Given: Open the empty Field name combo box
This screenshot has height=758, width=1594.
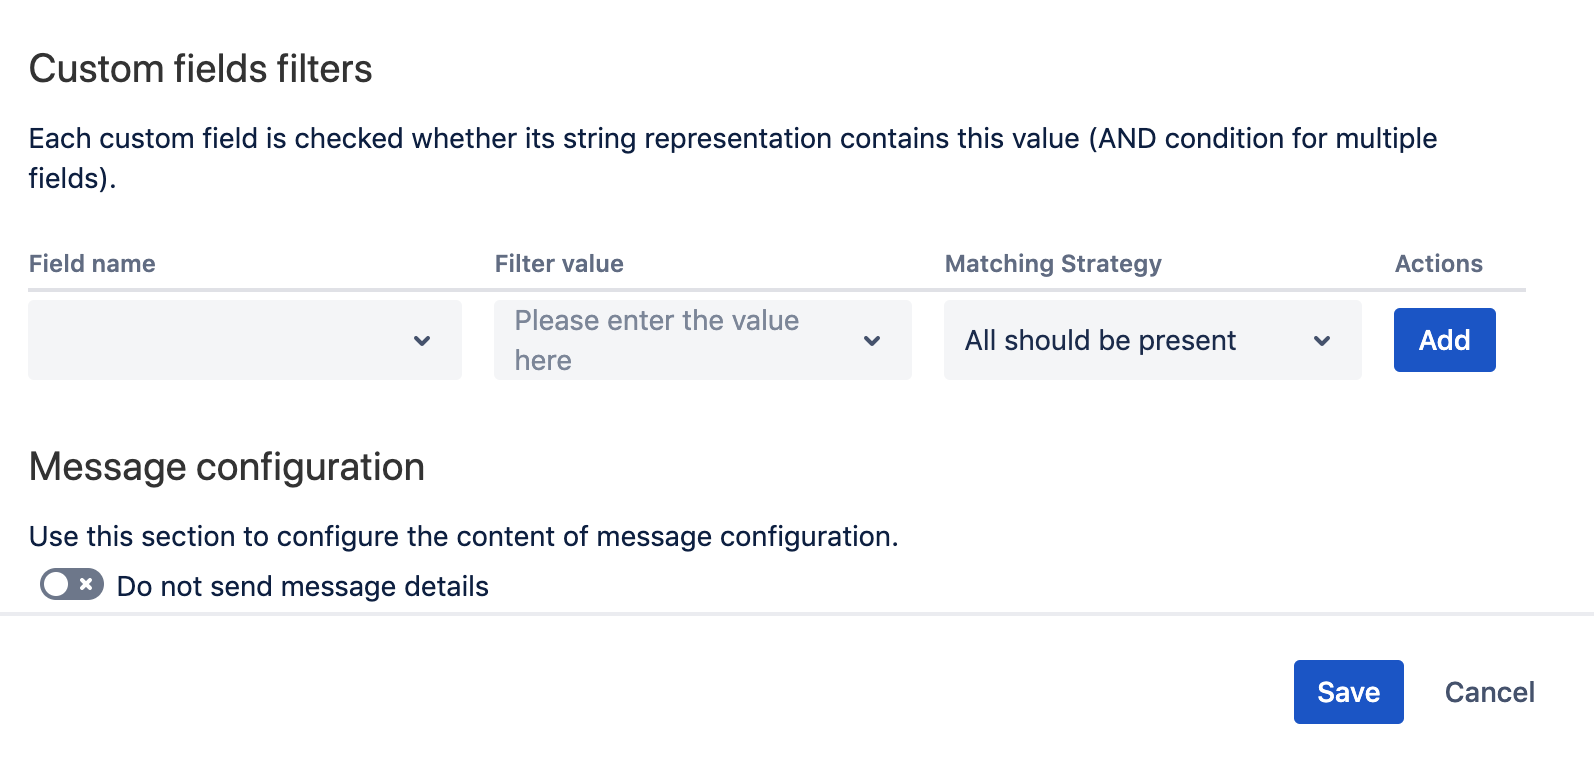Looking at the screenshot, I should 220,340.
